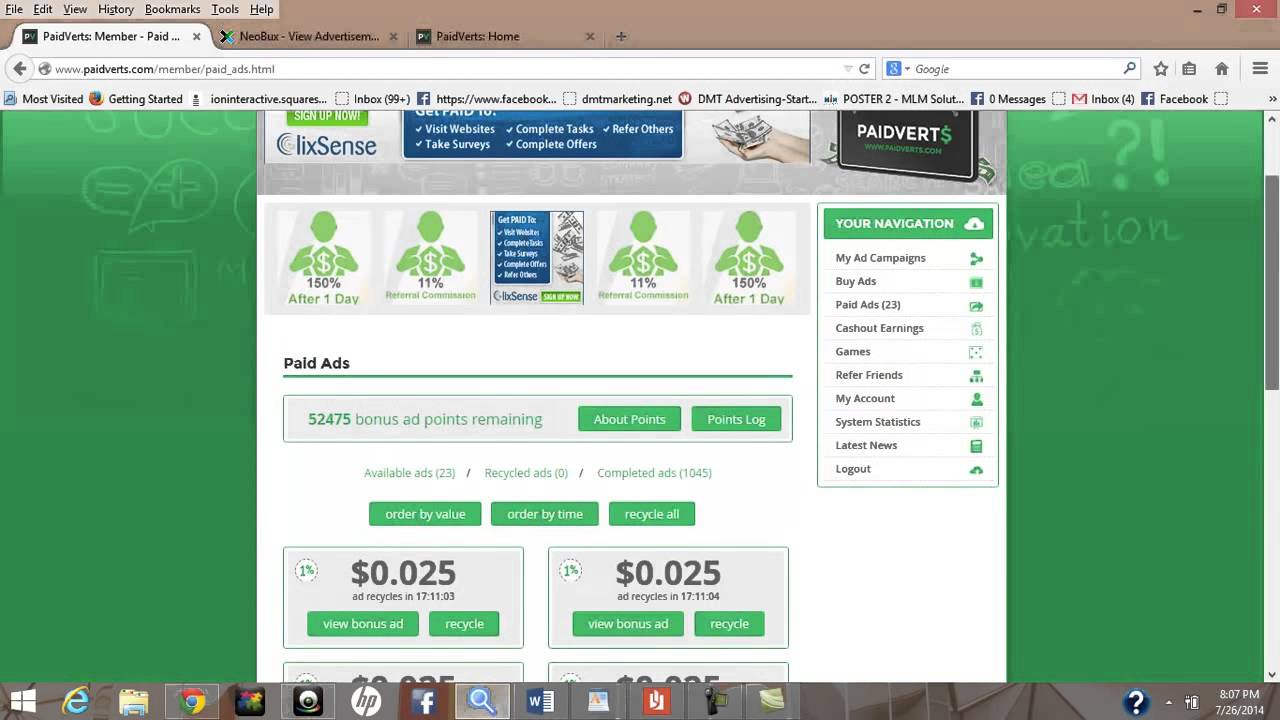Open the Edit menu
This screenshot has height=720, width=1280.
point(43,9)
